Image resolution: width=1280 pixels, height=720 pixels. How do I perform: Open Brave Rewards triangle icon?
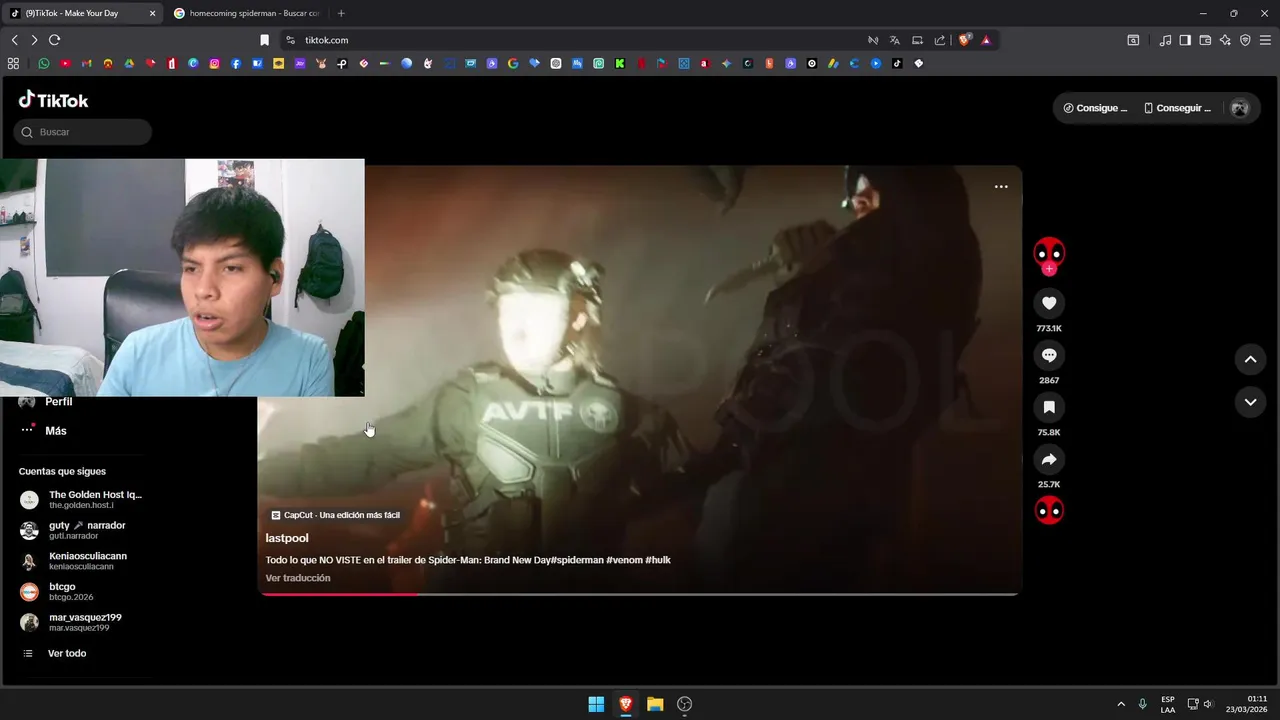[986, 40]
